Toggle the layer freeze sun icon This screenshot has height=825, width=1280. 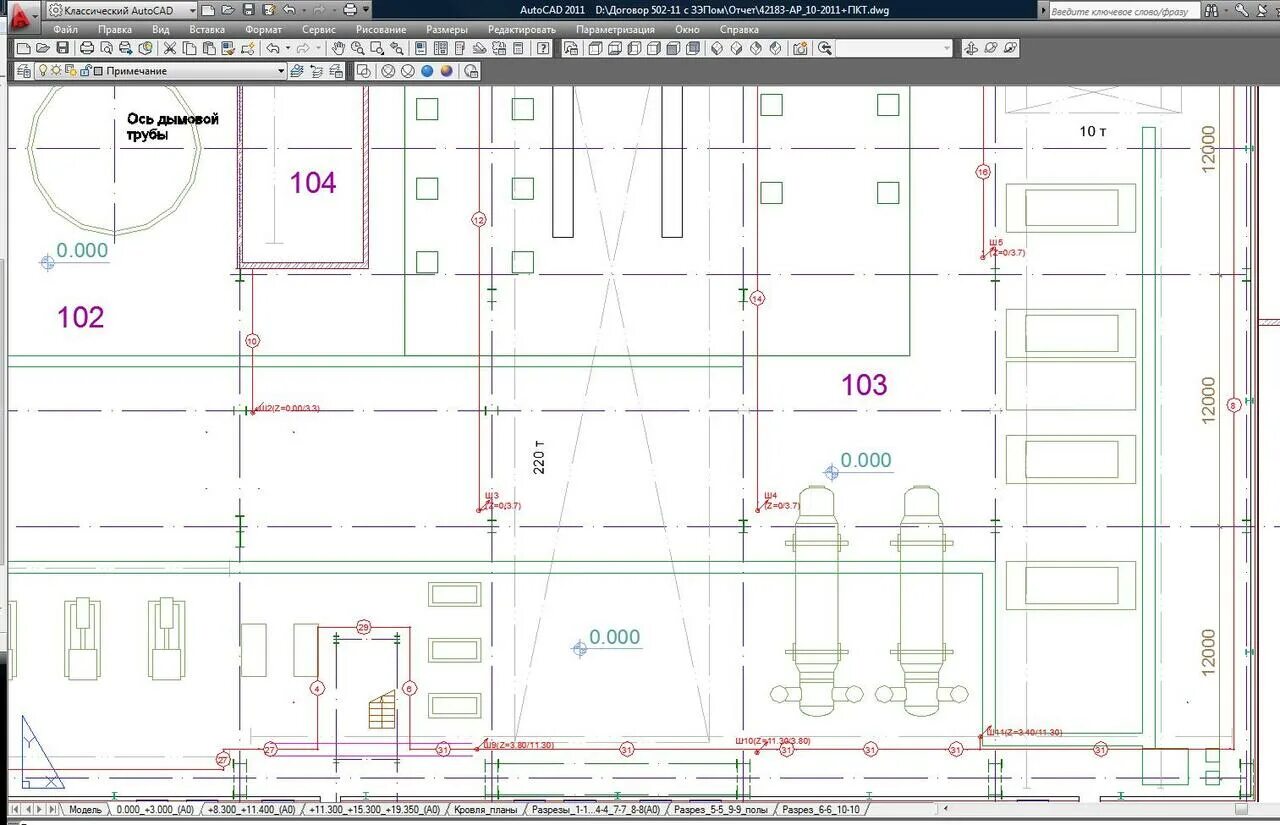[x=56, y=71]
